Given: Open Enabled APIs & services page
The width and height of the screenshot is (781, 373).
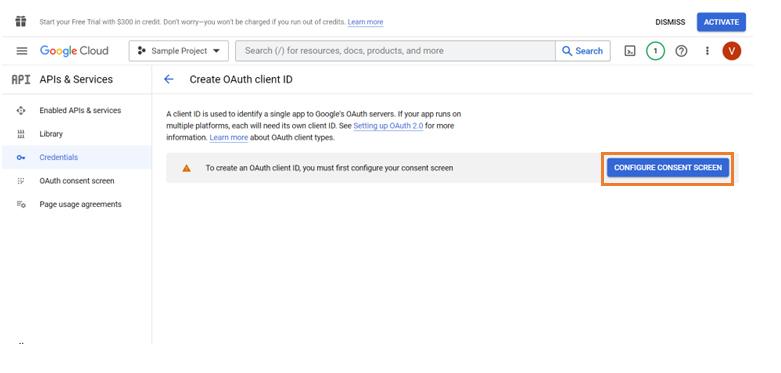Looking at the screenshot, I should pyautogui.click(x=80, y=111).
